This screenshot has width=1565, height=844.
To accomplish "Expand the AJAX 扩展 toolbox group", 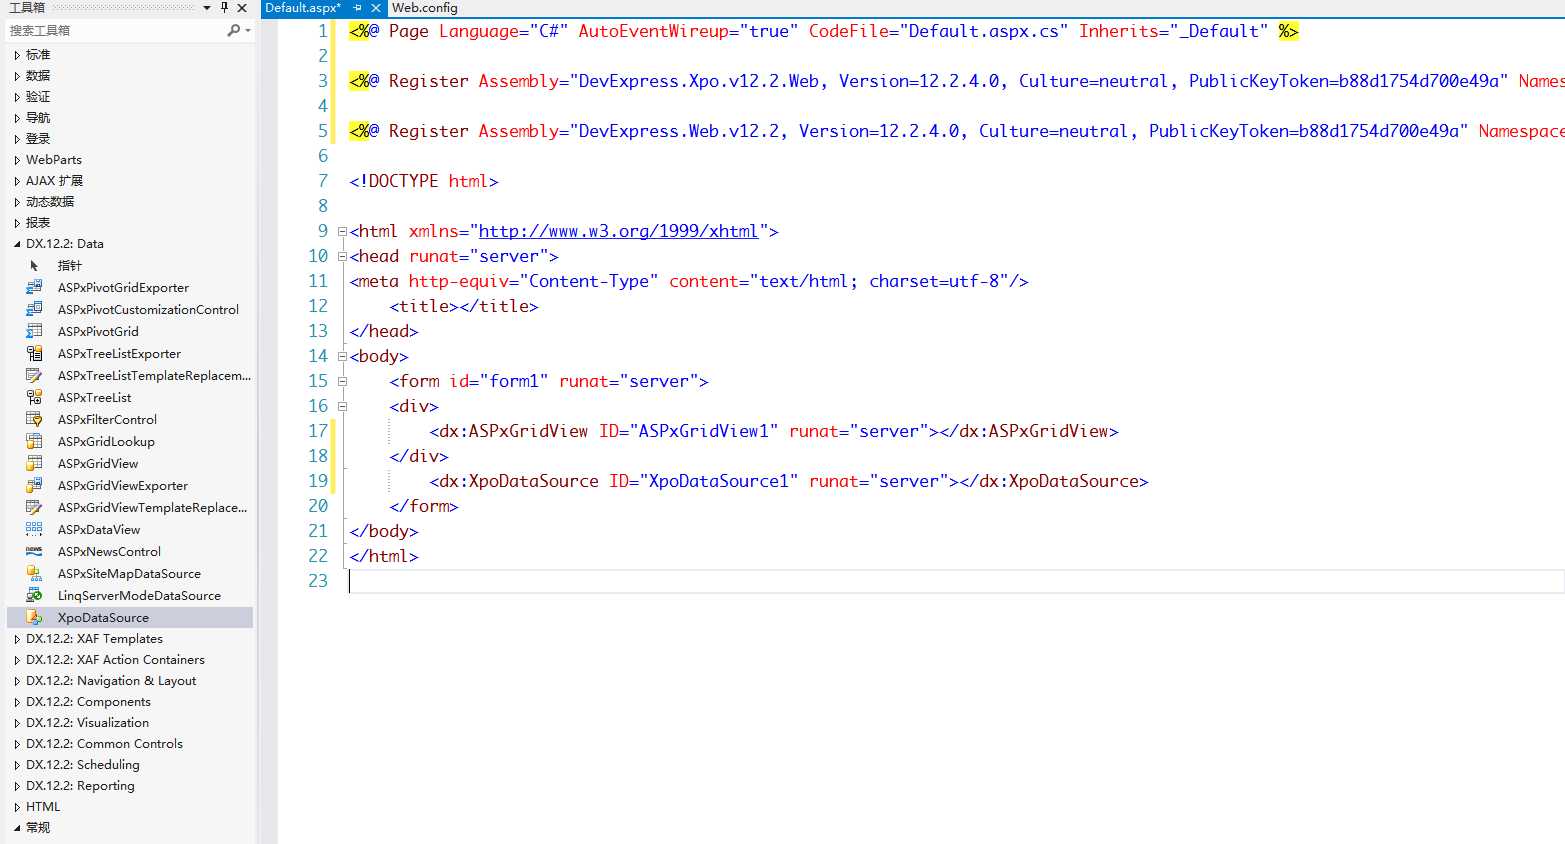I will click(x=17, y=181).
